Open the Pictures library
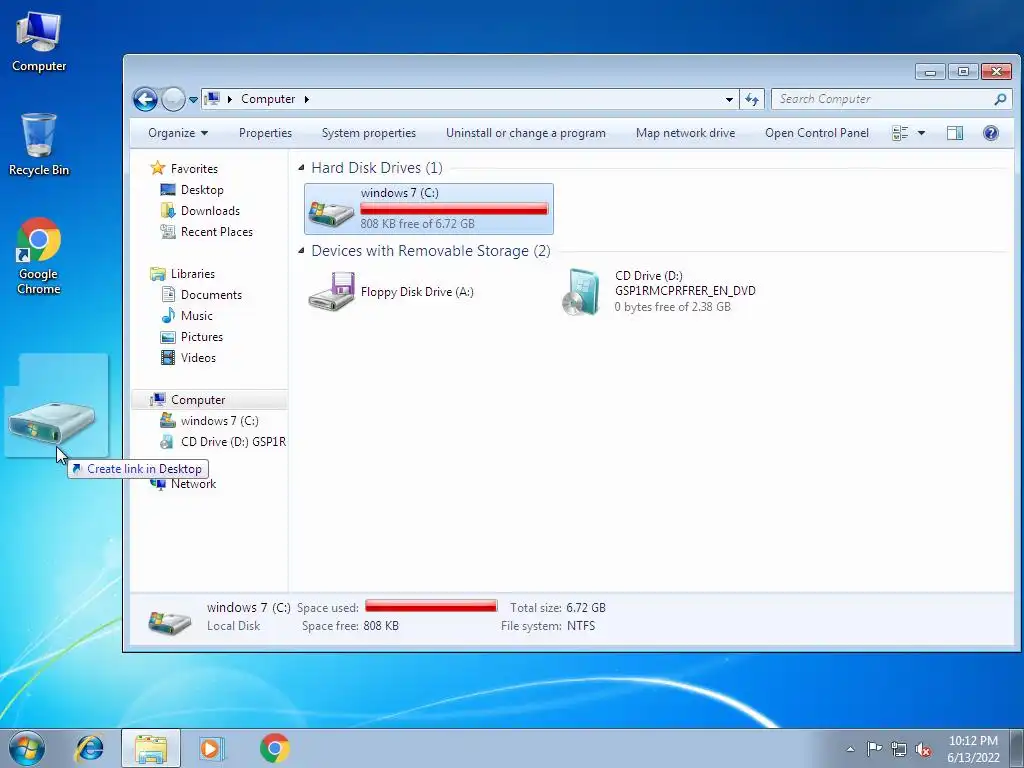 coord(192,337)
